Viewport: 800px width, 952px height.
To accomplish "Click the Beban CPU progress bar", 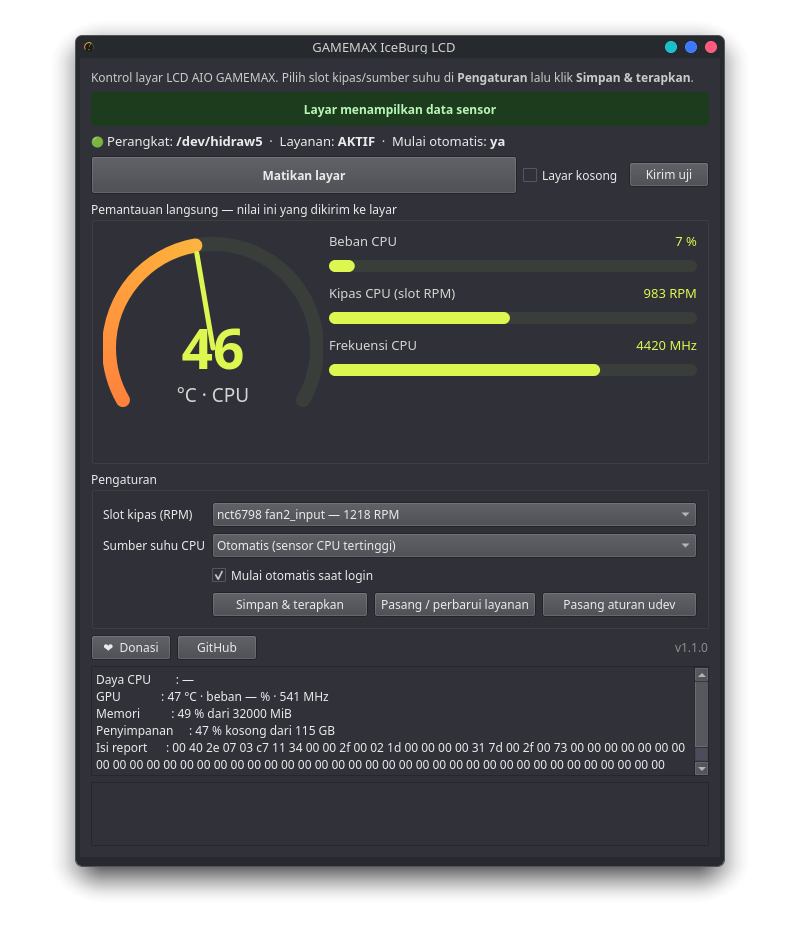I will pyautogui.click(x=513, y=266).
